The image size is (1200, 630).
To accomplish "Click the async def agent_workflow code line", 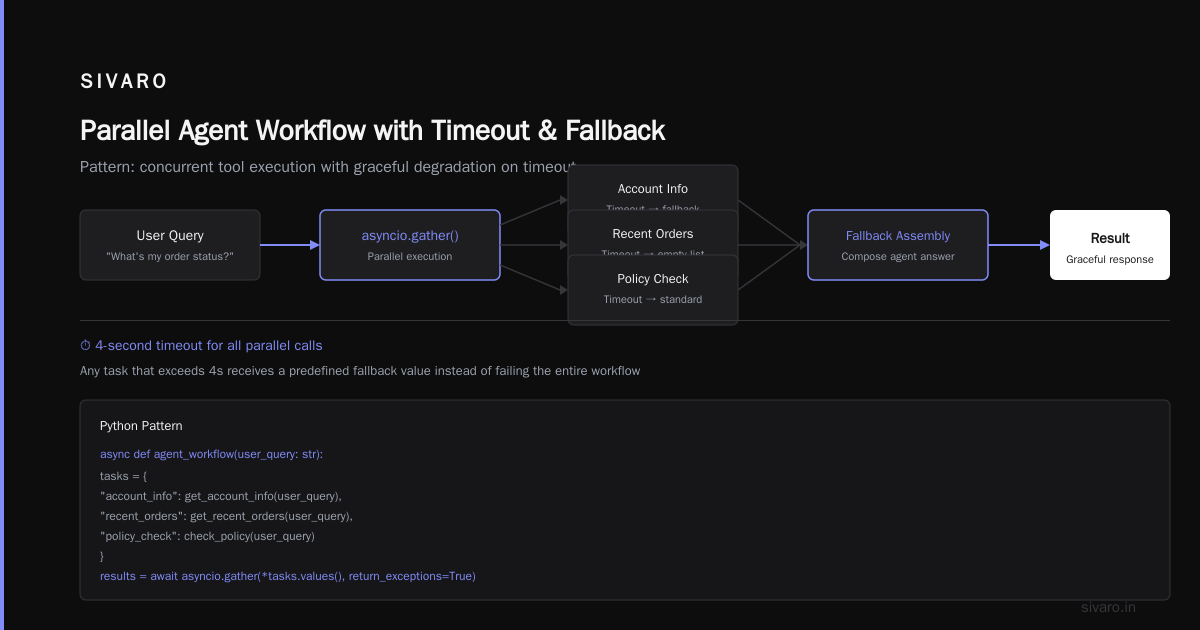I will [x=211, y=454].
